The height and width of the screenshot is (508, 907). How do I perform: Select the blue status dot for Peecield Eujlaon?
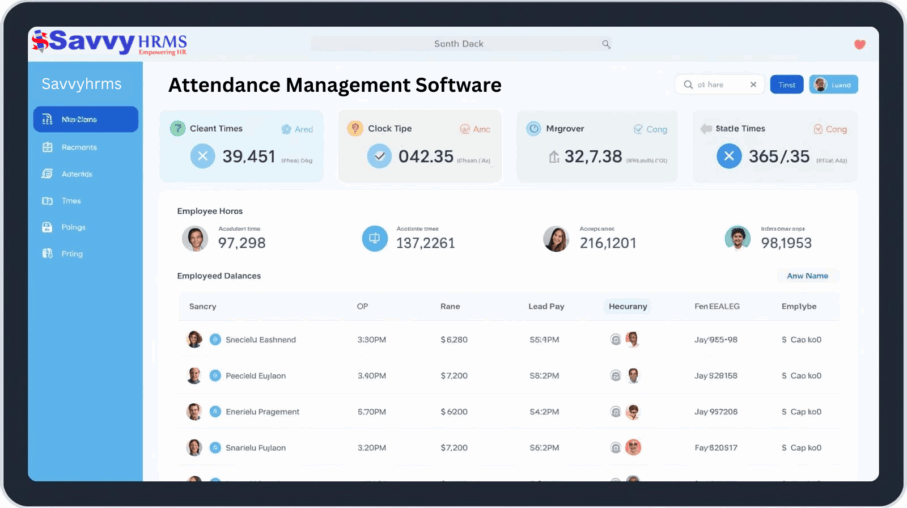[215, 376]
